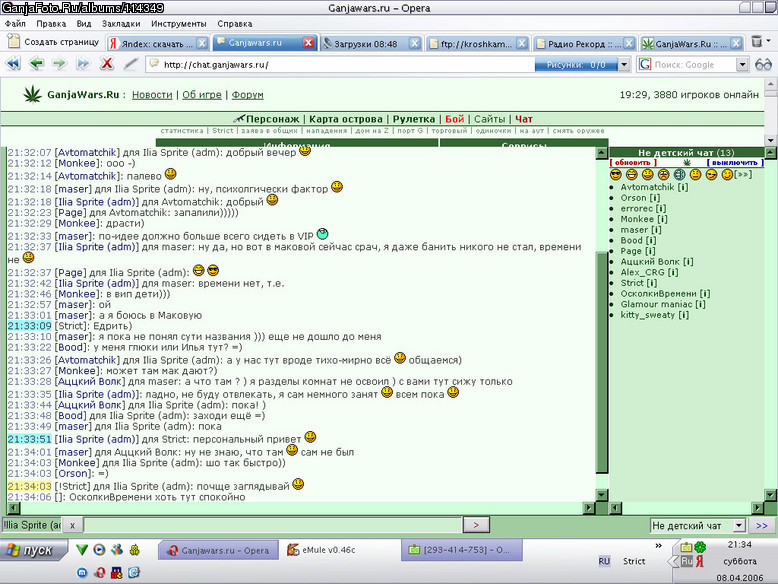Open the Инструменты menu

(x=179, y=23)
